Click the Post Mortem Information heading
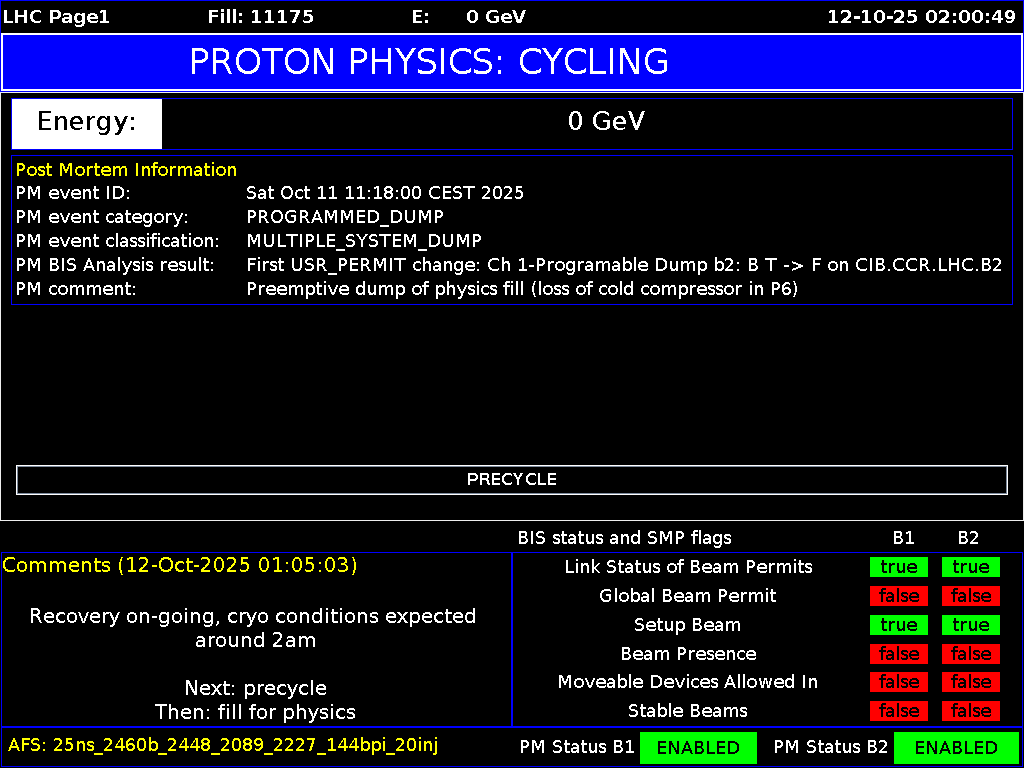Screen dimensions: 1024x768 [x=126, y=169]
